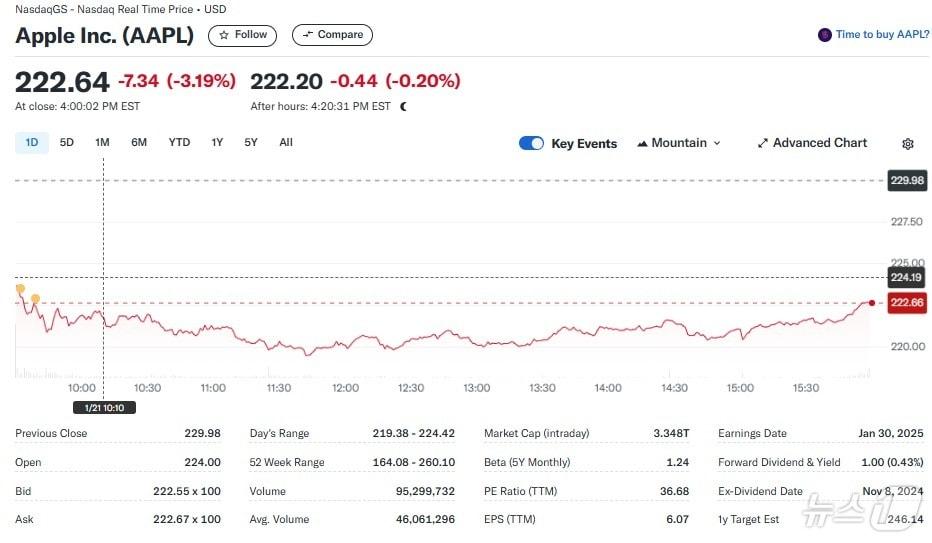The image size is (932, 543).
Task: Click the first yellow key event marker
Action: pos(20,288)
